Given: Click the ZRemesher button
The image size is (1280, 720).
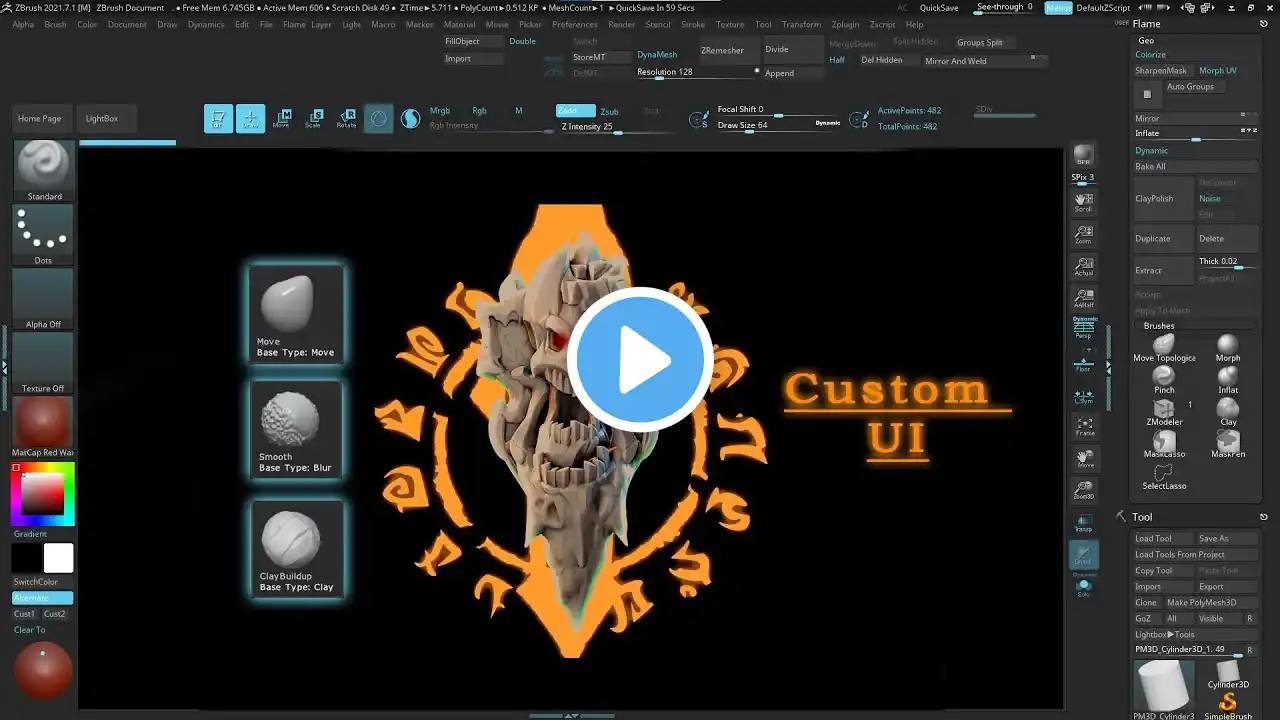Looking at the screenshot, I should point(728,50).
